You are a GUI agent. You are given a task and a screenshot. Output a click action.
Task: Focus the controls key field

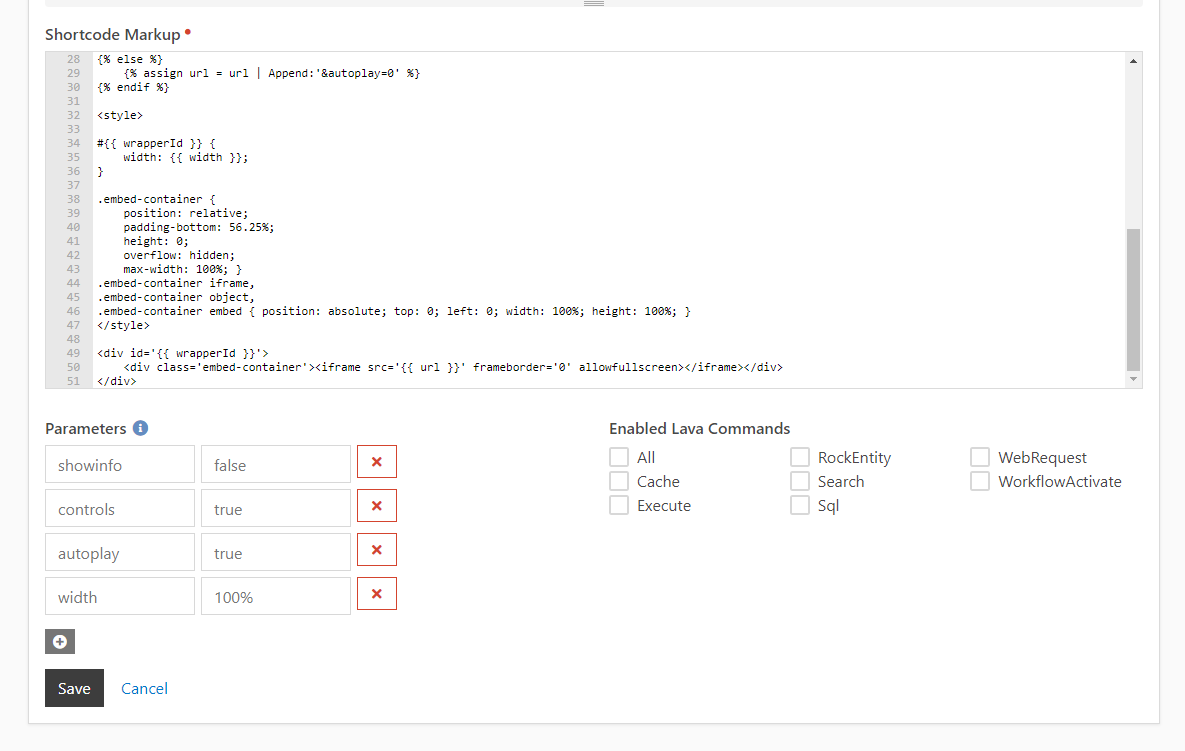point(120,508)
